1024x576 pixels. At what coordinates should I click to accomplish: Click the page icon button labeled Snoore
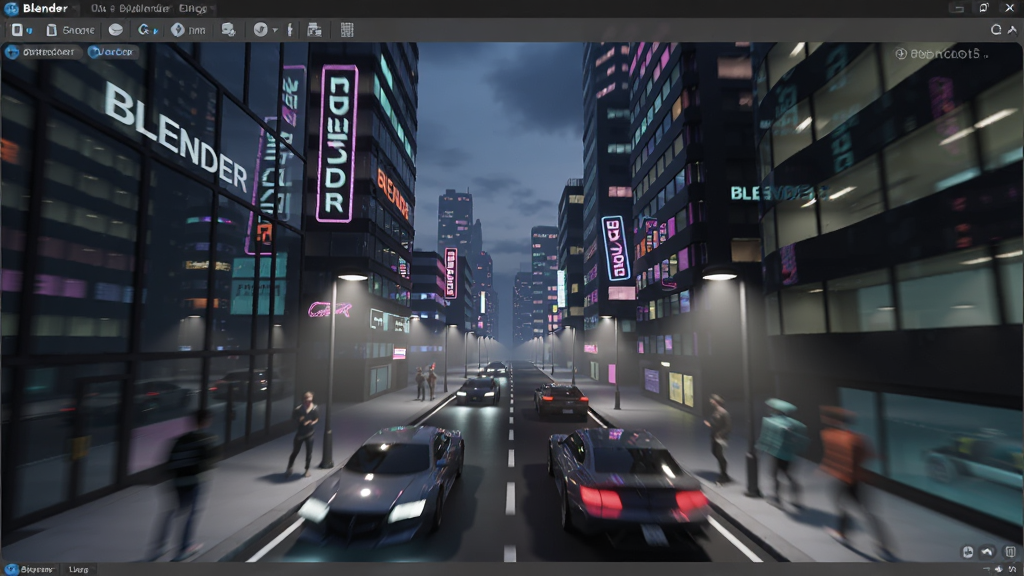pos(70,30)
